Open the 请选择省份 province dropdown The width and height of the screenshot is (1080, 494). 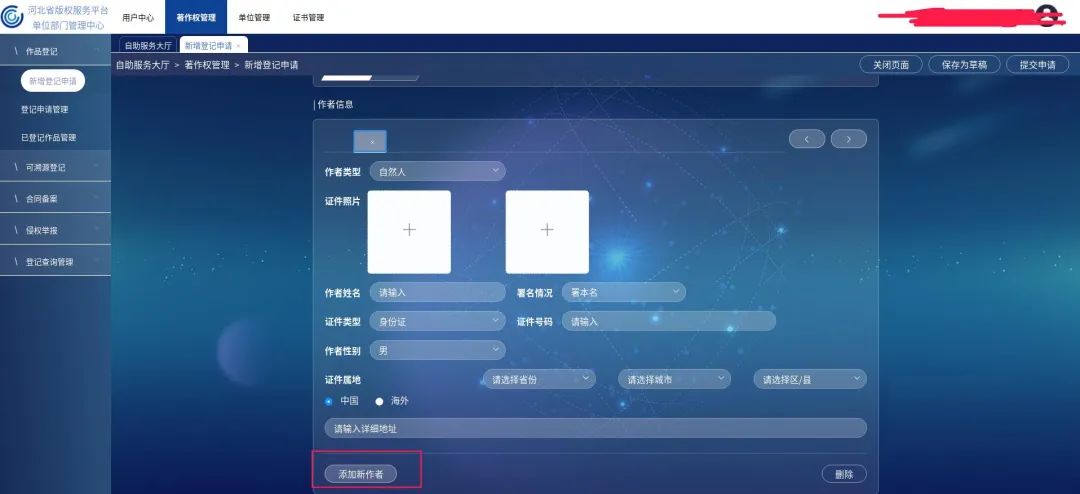539,379
